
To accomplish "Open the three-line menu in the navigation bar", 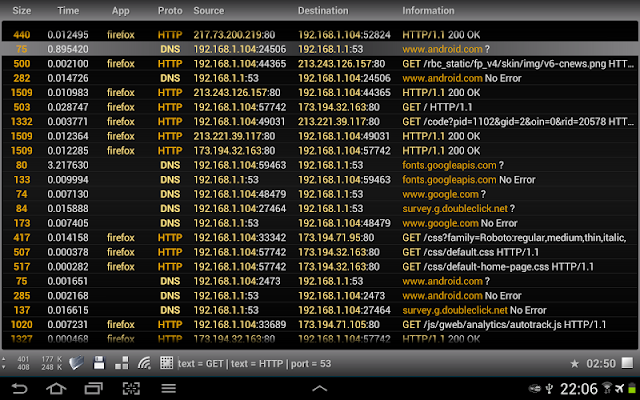I will (x=169, y=389).
